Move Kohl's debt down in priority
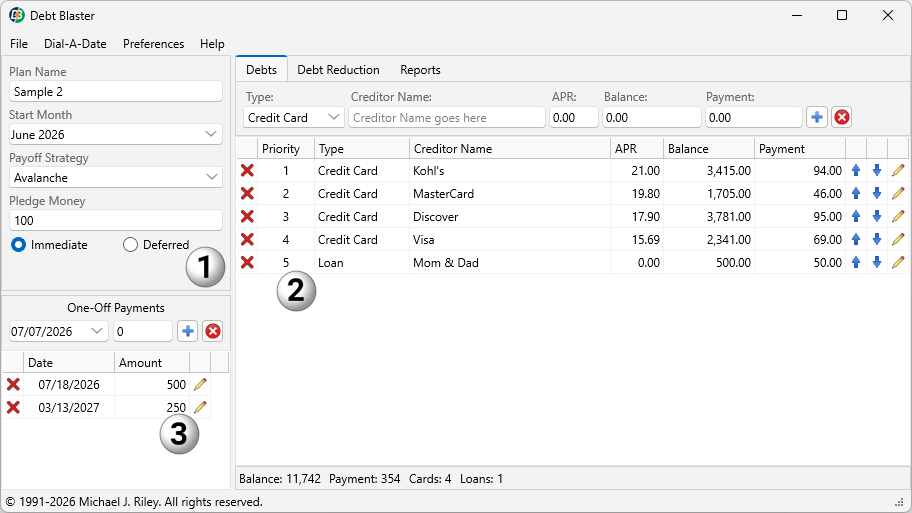The width and height of the screenshot is (912, 513). pyautogui.click(x=877, y=170)
